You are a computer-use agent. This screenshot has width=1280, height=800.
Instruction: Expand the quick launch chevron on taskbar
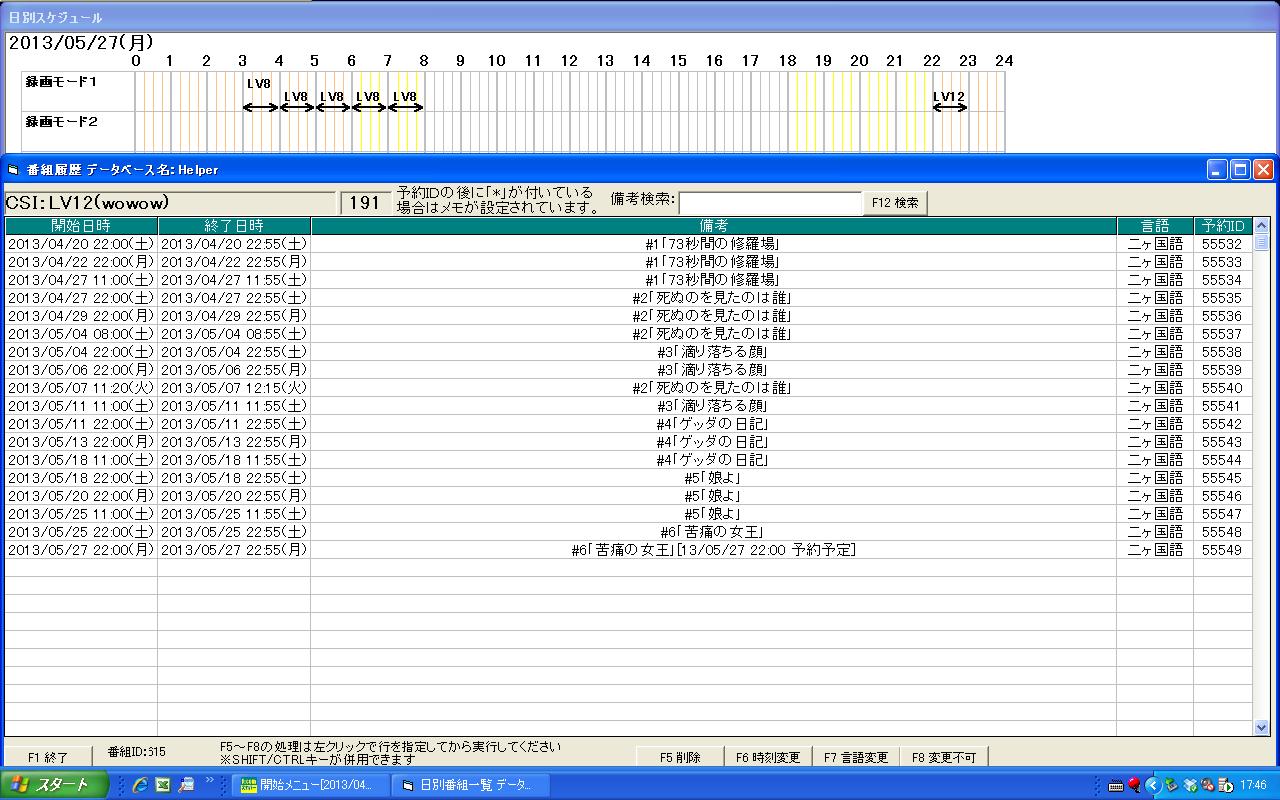(x=210, y=780)
